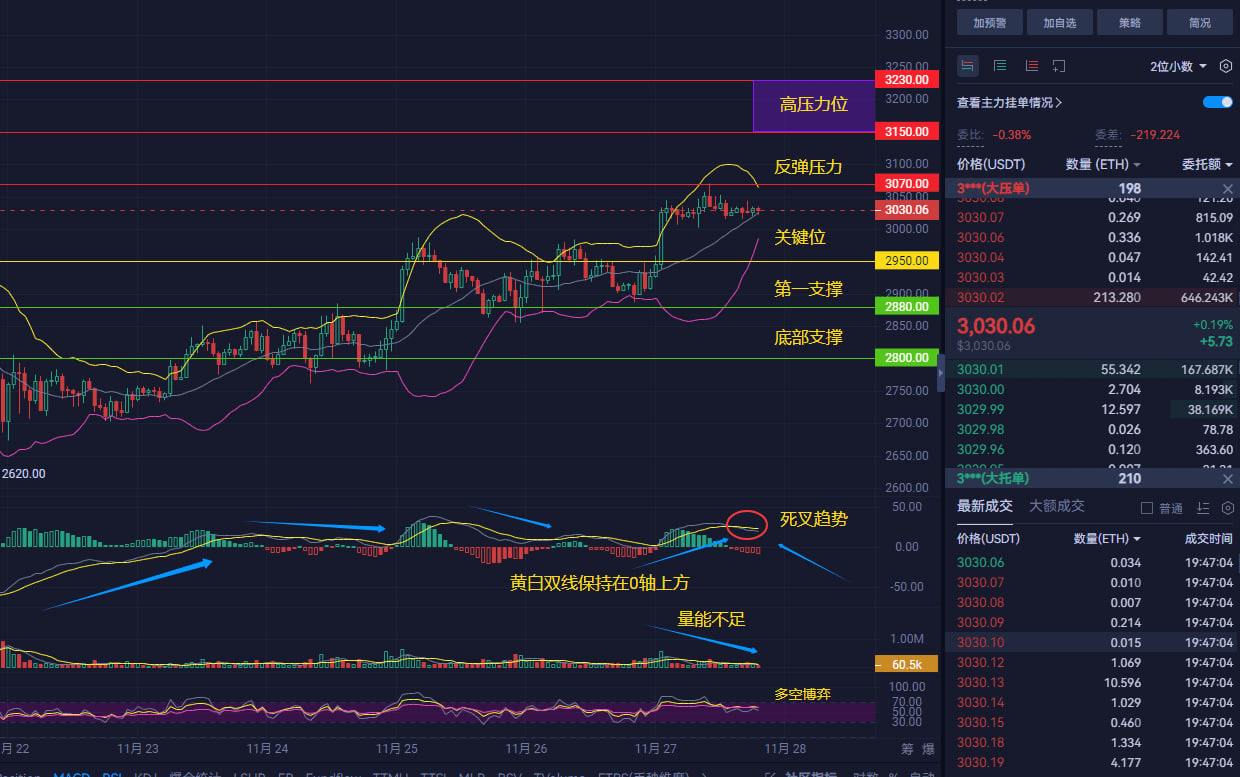
Task: Expand the 委托额 column dropdown
Action: point(1207,164)
